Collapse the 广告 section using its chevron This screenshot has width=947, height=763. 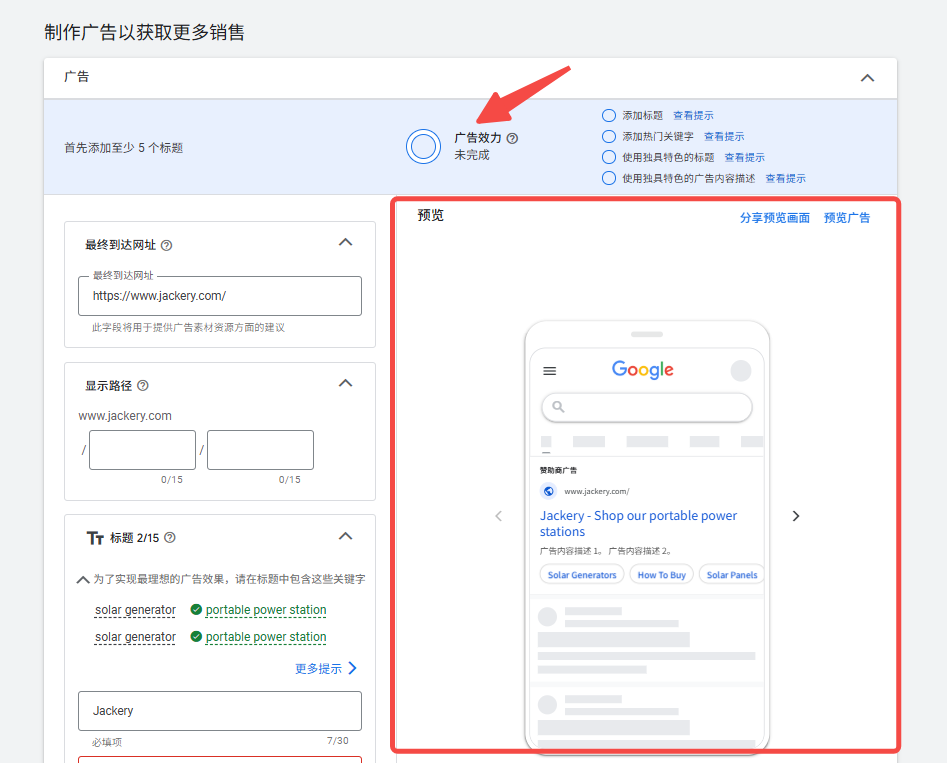tap(867, 77)
